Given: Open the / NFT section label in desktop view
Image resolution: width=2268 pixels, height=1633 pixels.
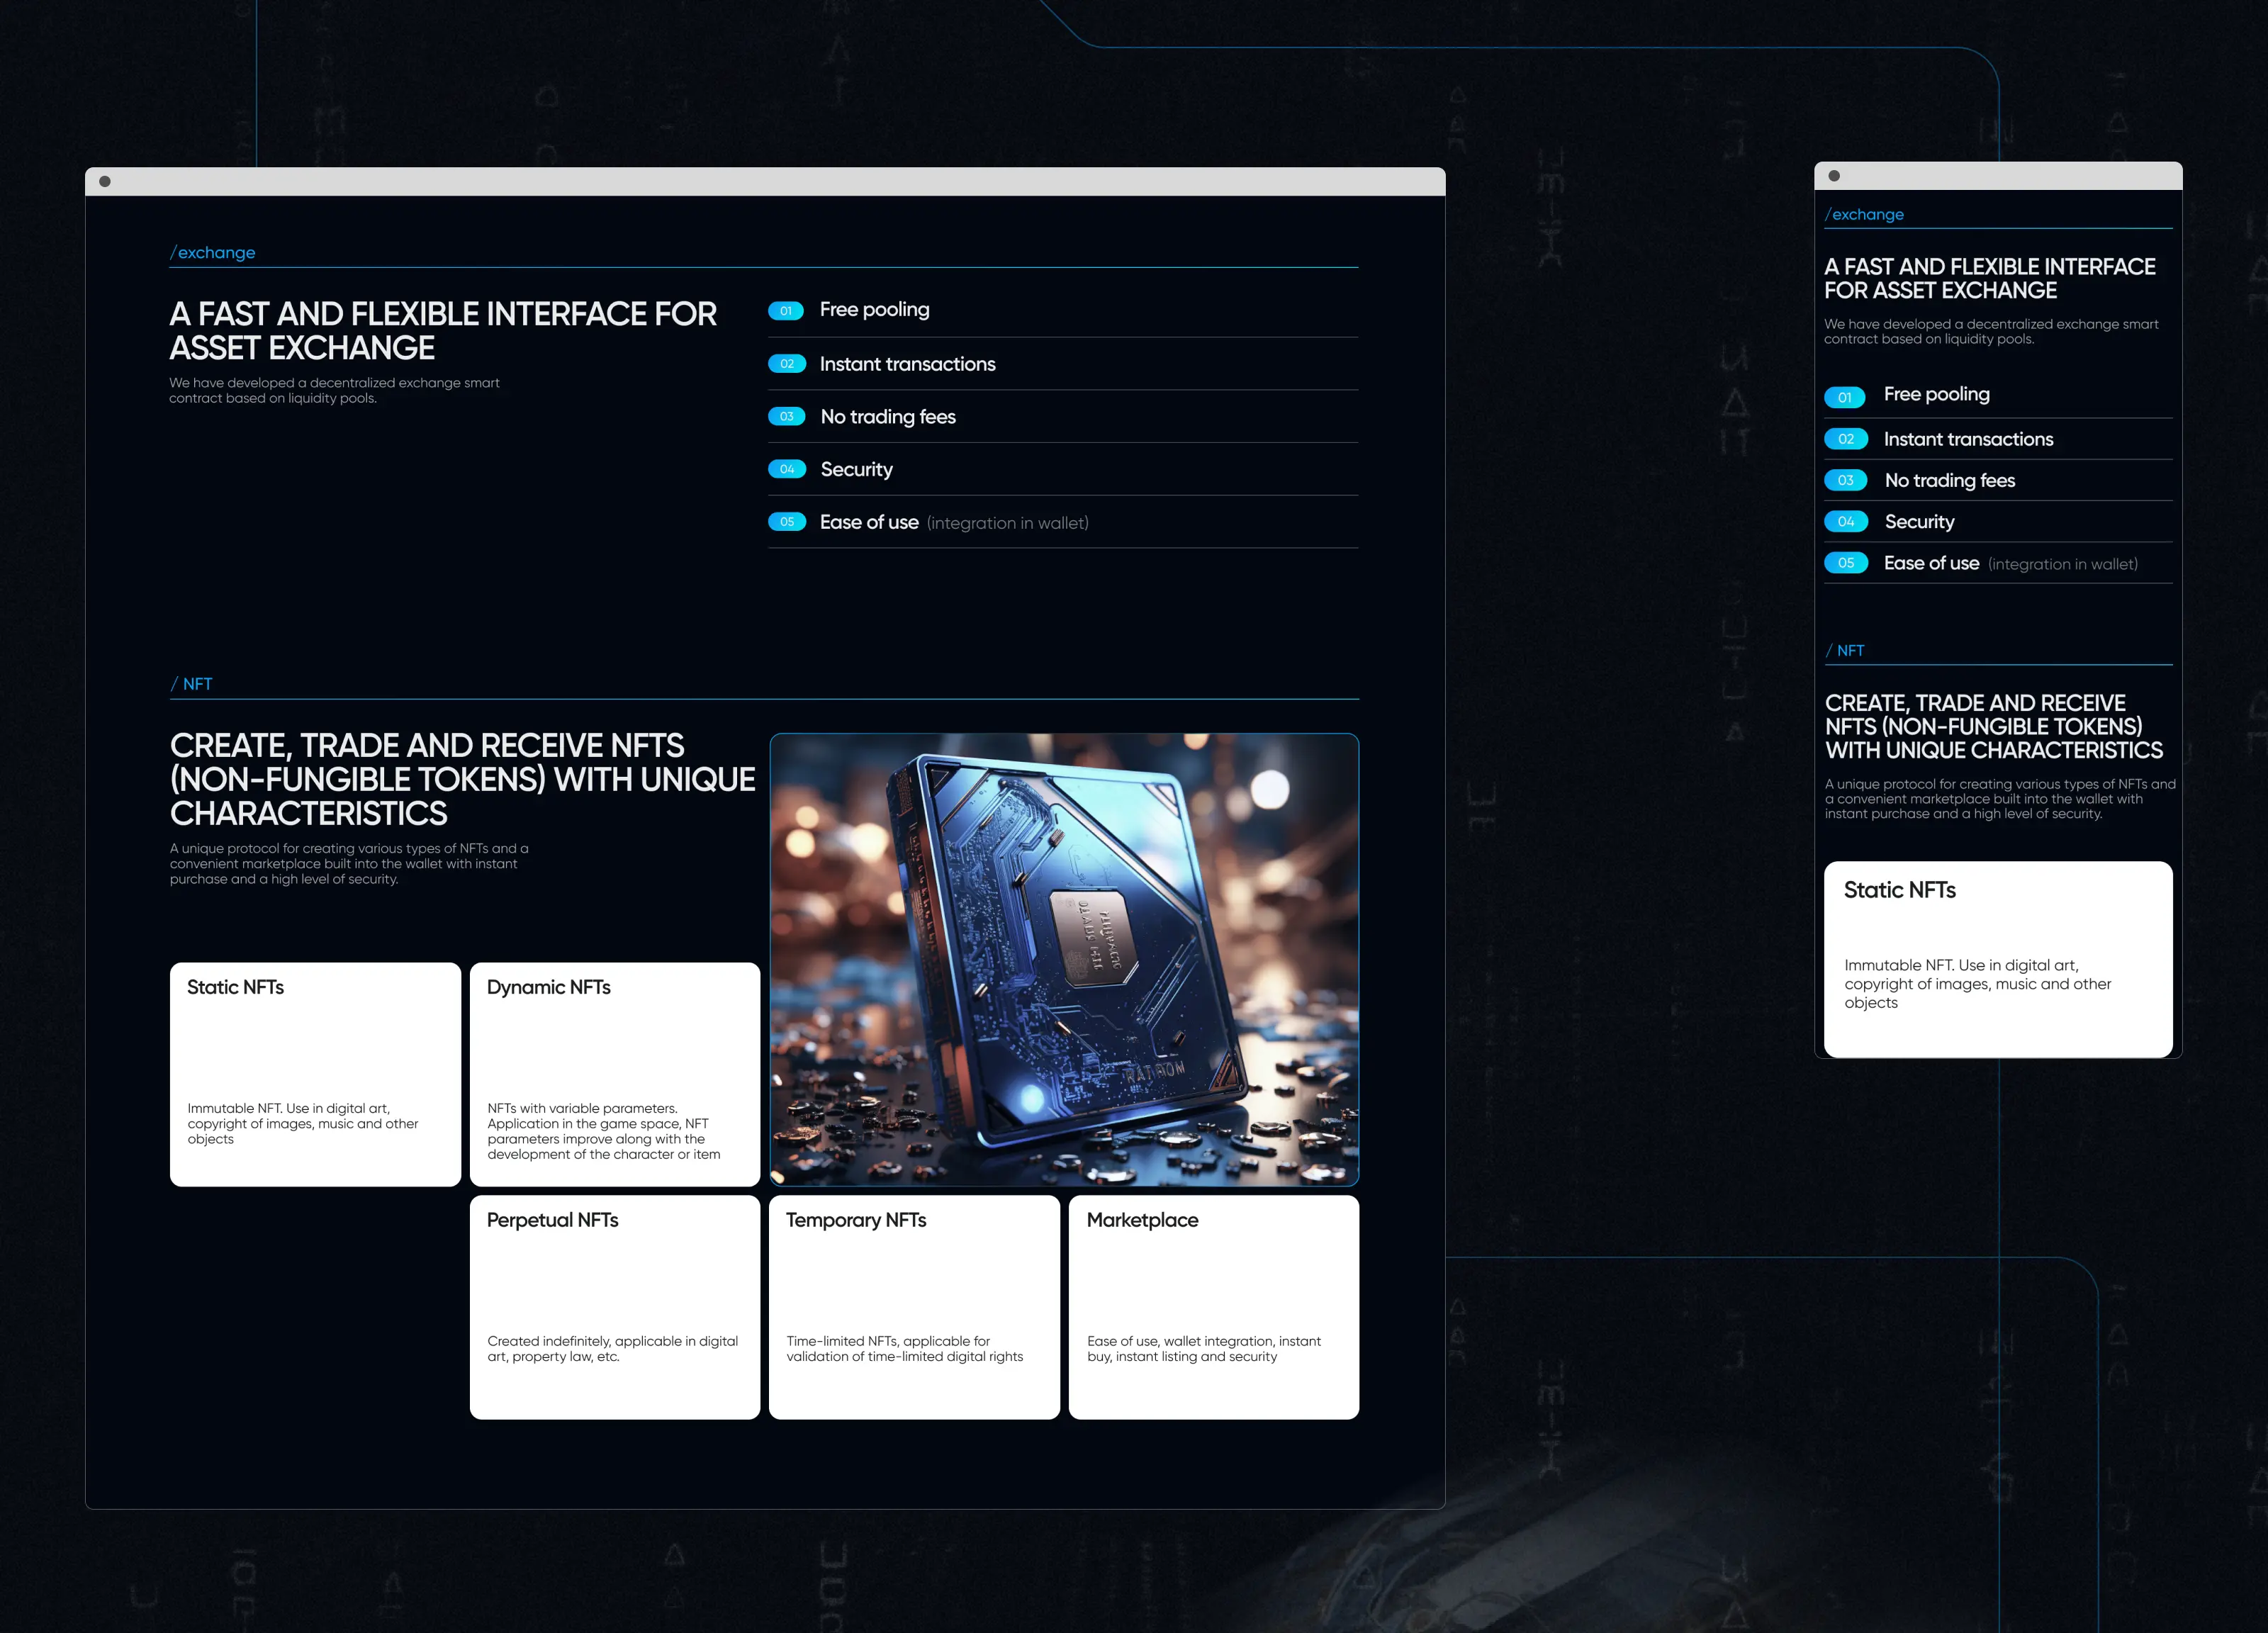Looking at the screenshot, I should (x=192, y=684).
